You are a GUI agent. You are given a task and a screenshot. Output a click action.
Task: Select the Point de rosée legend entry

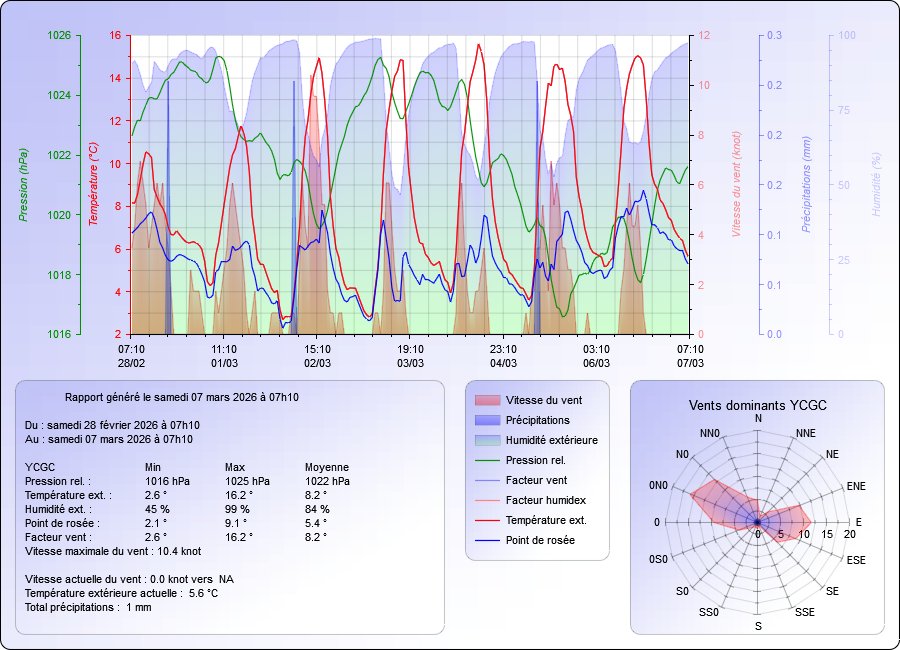point(540,540)
